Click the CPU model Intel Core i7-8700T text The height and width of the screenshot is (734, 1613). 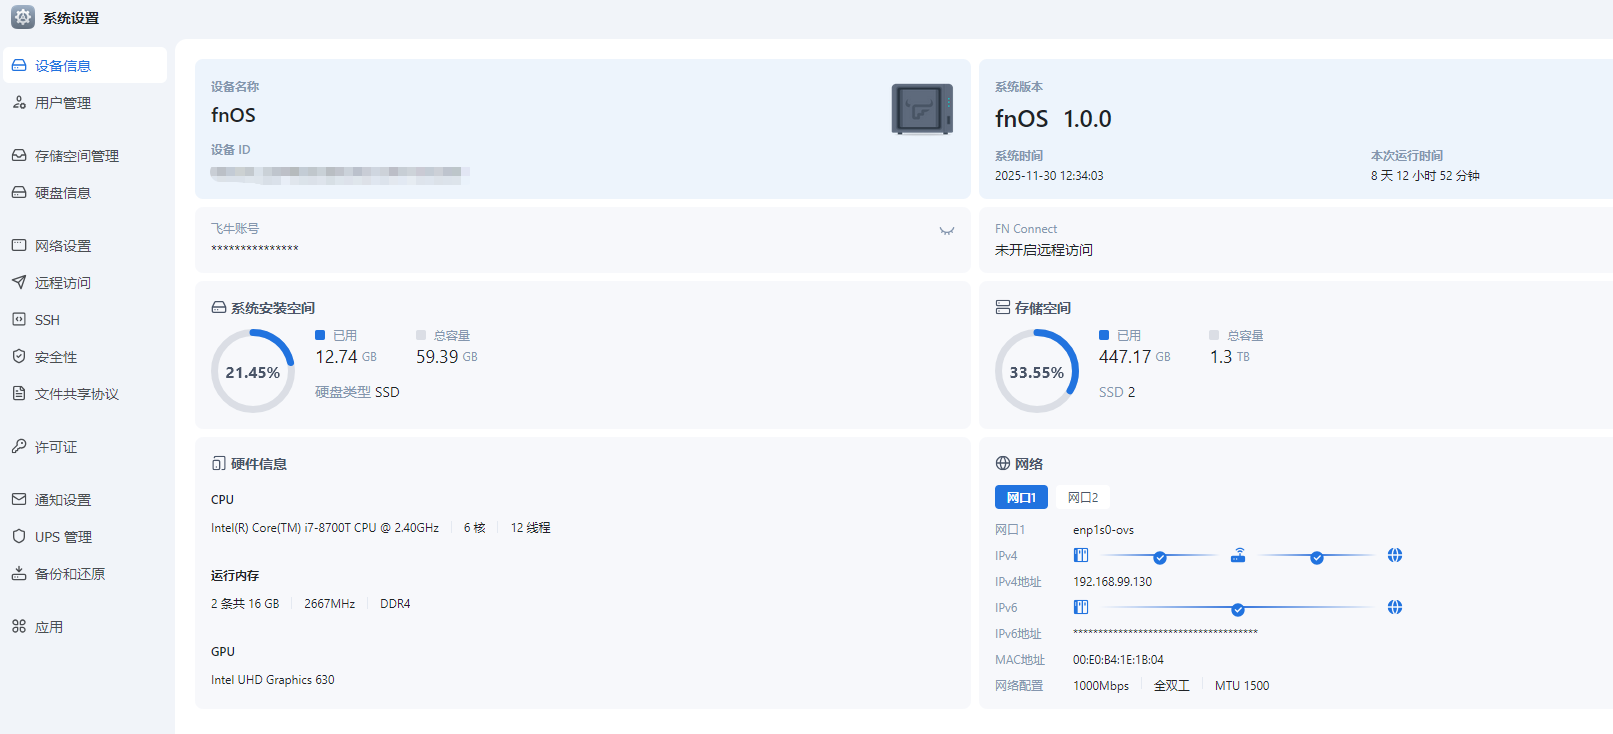coord(325,528)
